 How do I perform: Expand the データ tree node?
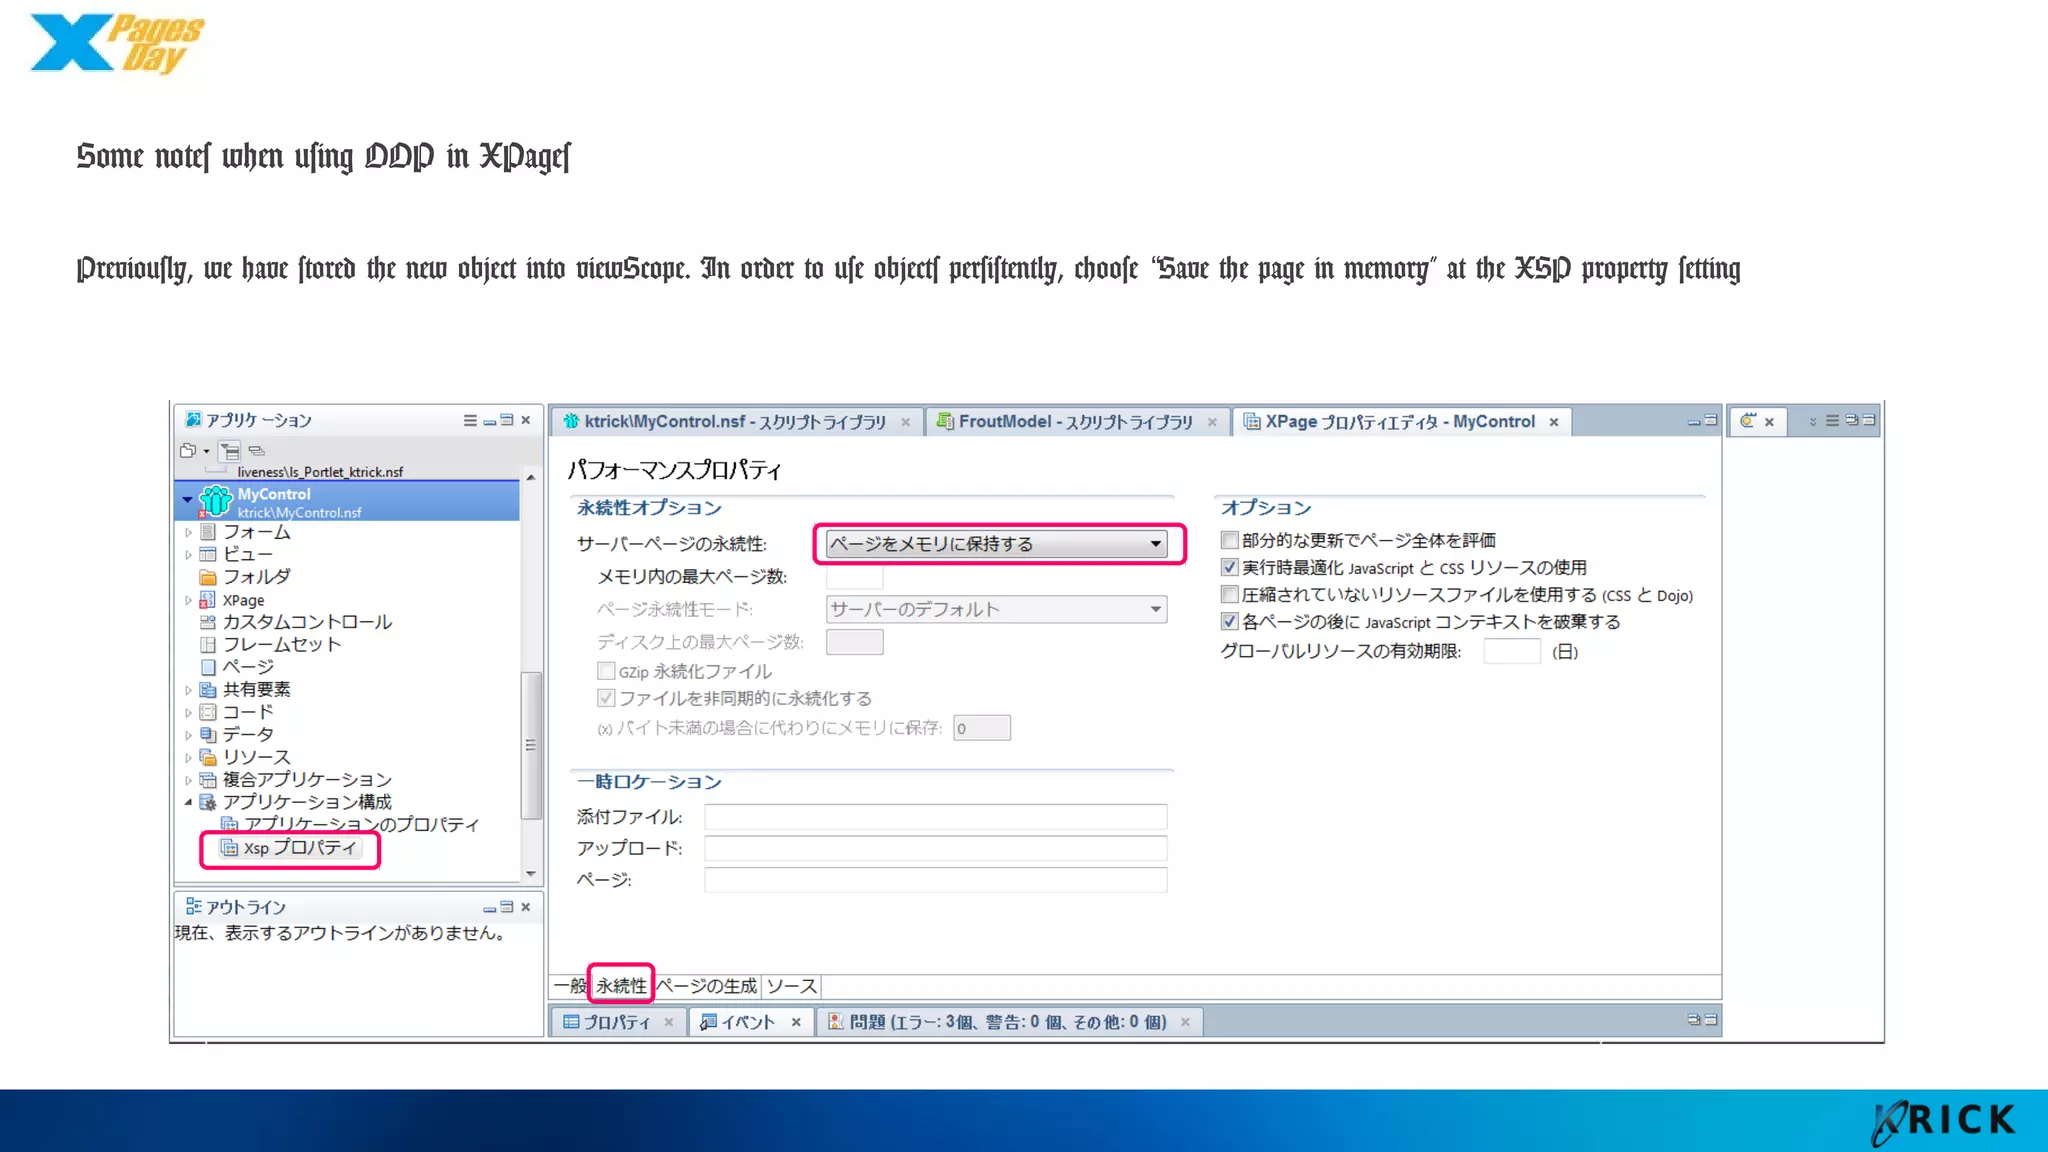click(x=188, y=735)
